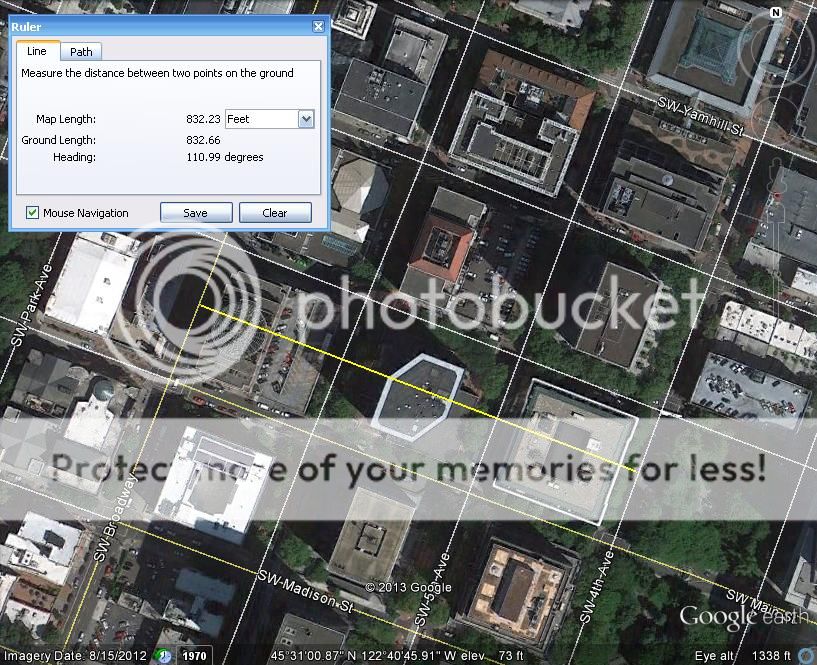Clear the ruler measurement
Image resolution: width=817 pixels, height=665 pixels.
point(275,213)
